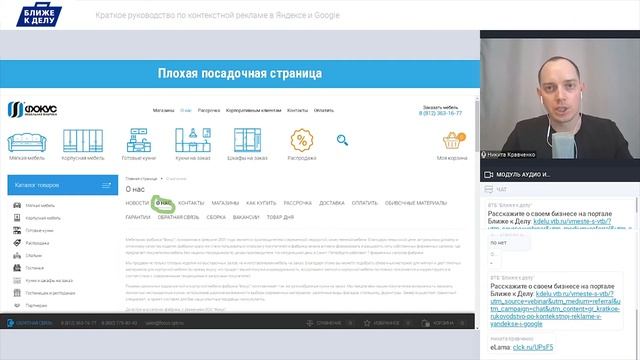Viewport: 640px width, 360px height.
Task: Click the Избранное star icon in bottom bar
Action: pos(367,323)
